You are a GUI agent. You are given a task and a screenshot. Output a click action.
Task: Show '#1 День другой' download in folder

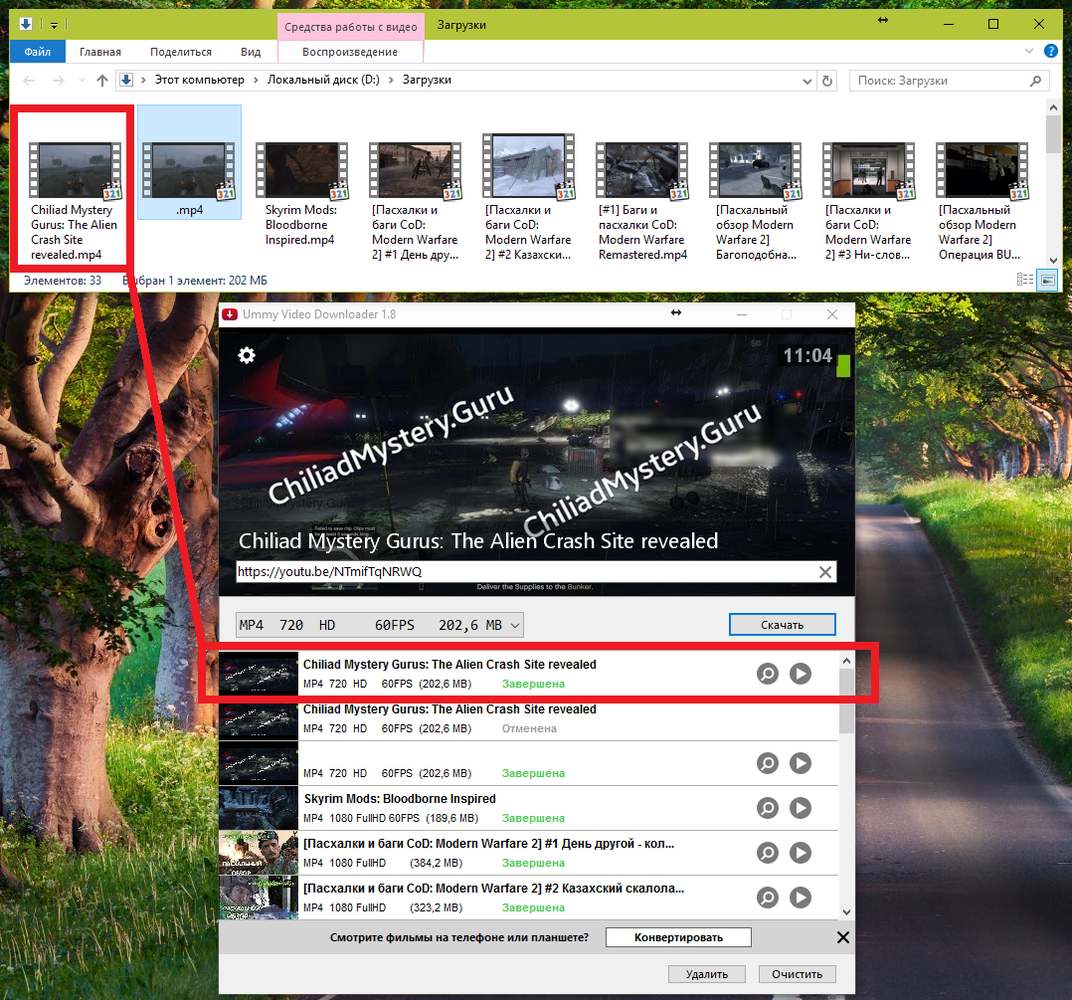(x=768, y=852)
